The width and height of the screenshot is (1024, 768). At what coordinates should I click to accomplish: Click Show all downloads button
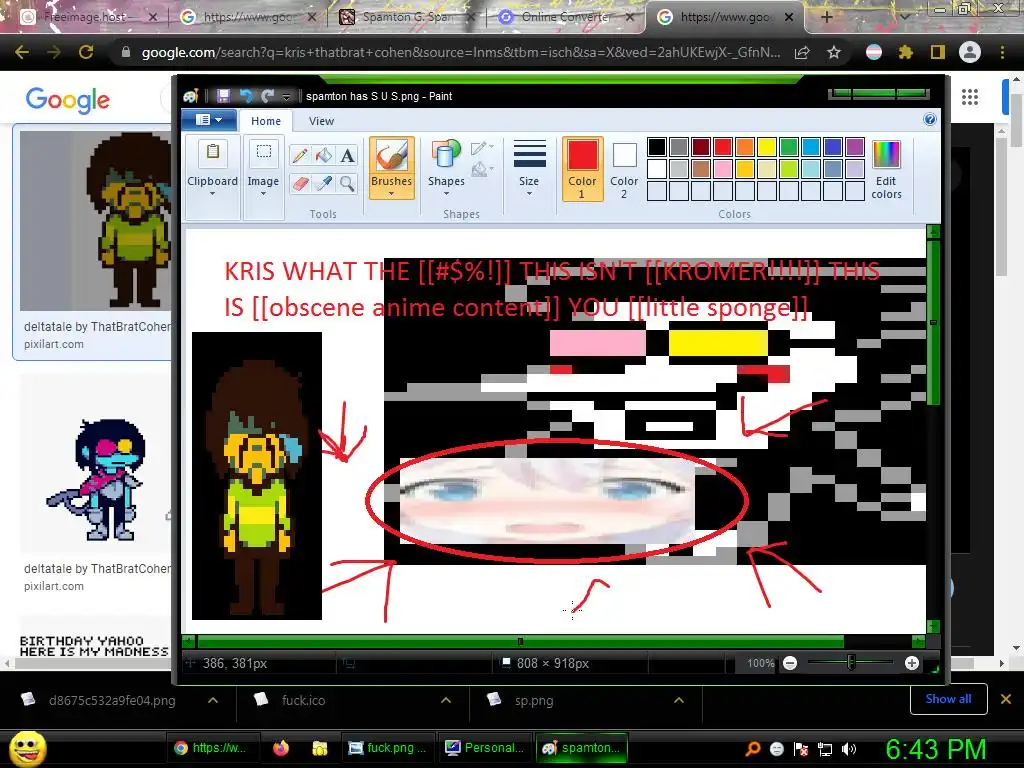(x=948, y=699)
